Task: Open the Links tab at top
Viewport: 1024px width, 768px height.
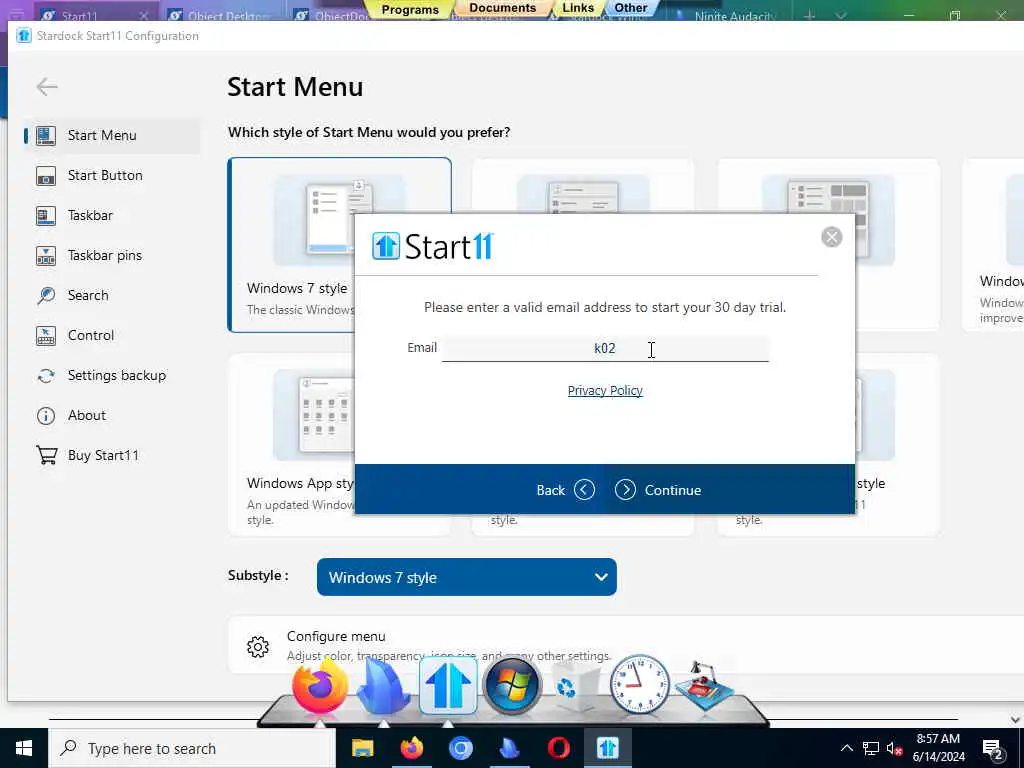Action: click(x=578, y=8)
